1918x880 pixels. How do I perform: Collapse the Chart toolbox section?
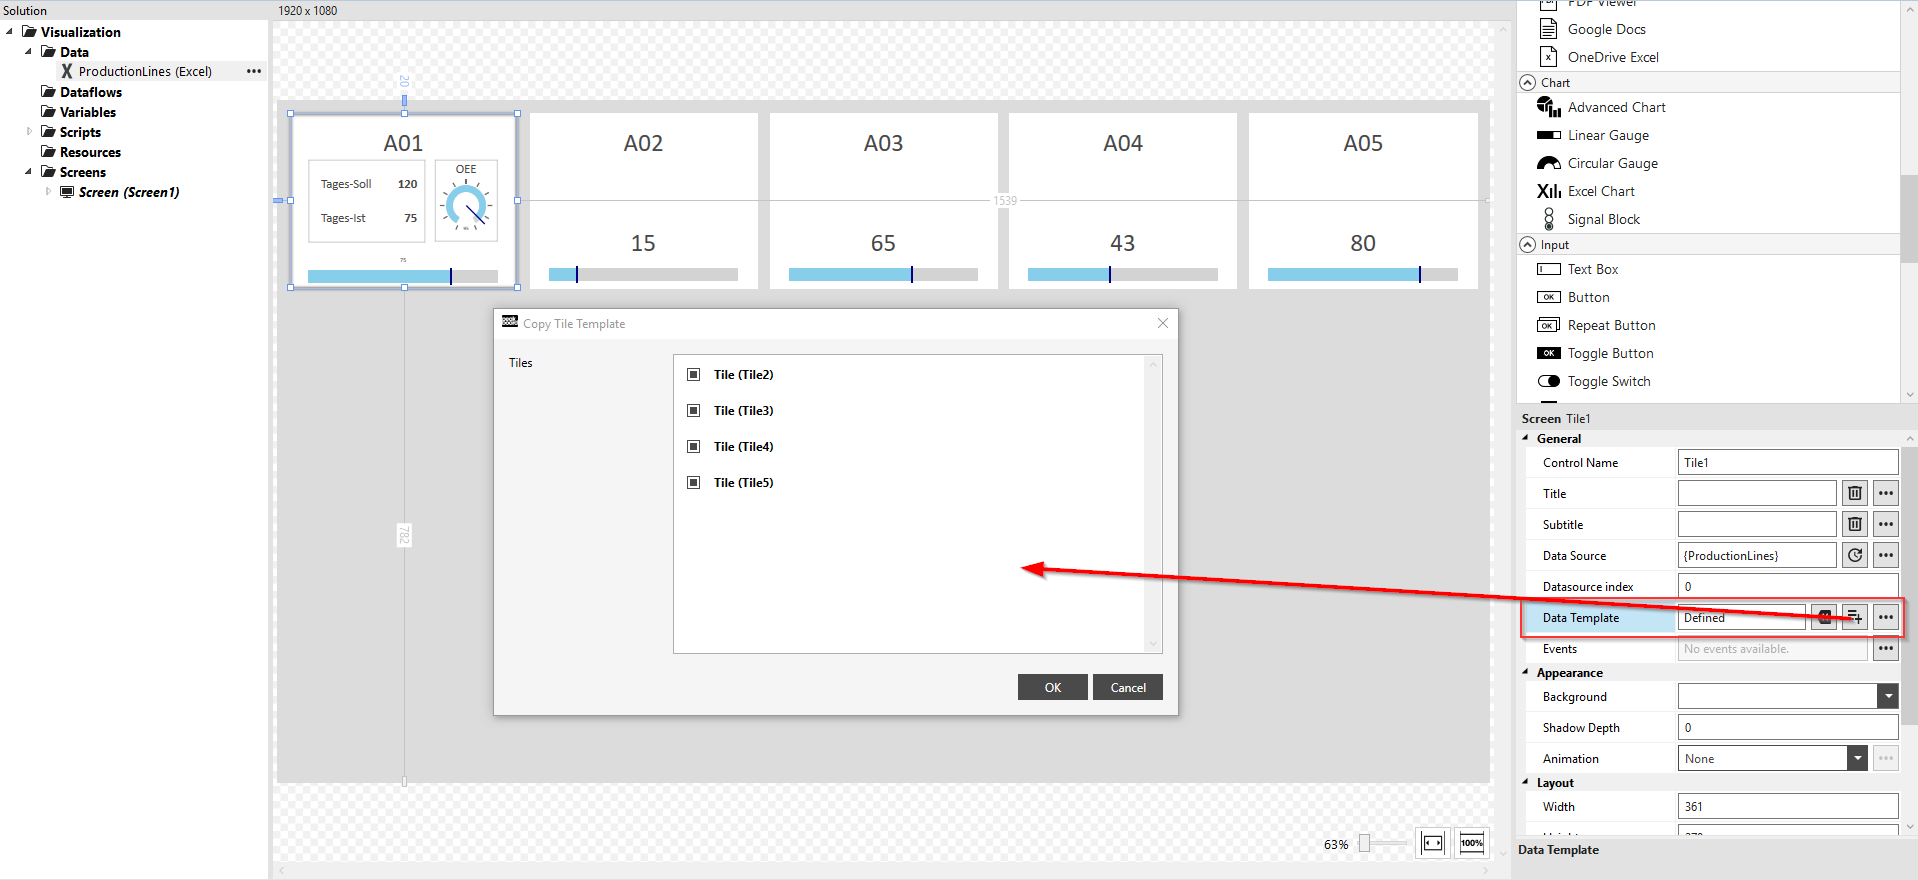pyautogui.click(x=1527, y=83)
